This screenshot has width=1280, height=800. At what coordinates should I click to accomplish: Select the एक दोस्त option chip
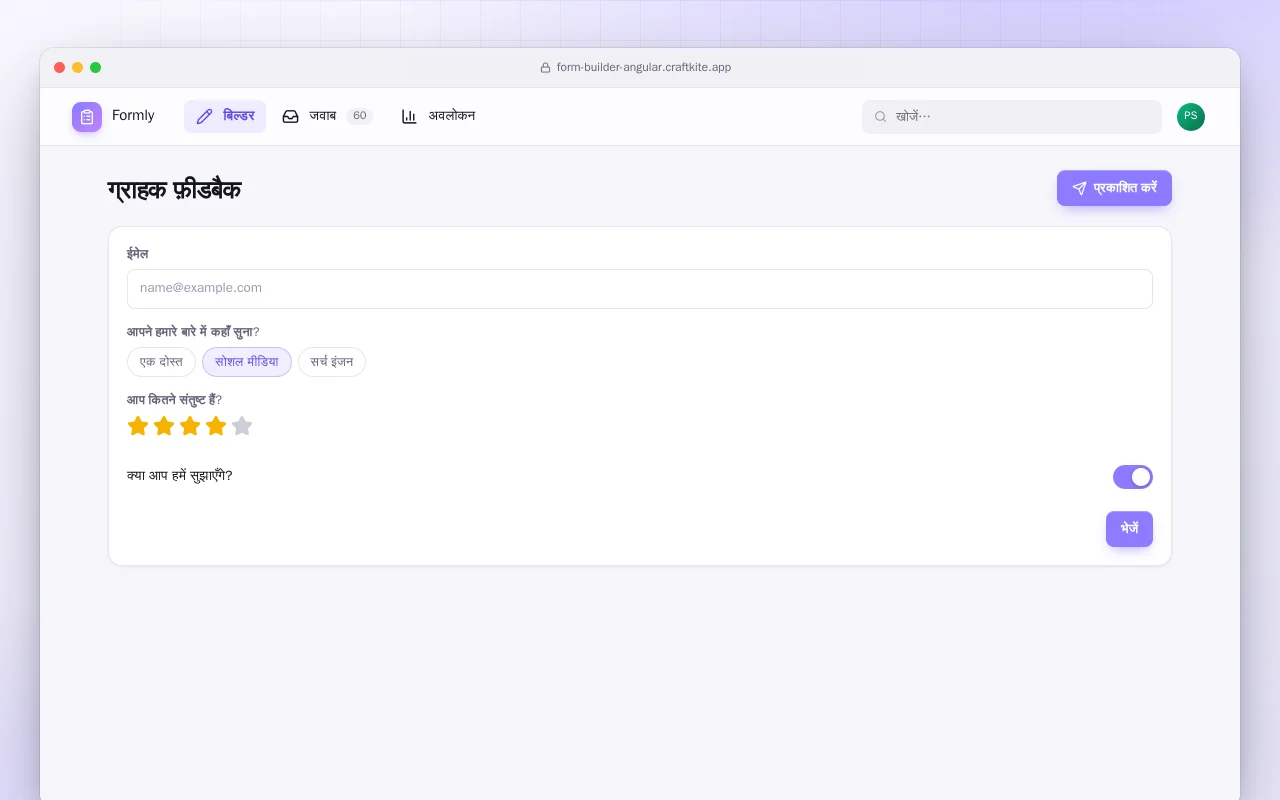[161, 362]
